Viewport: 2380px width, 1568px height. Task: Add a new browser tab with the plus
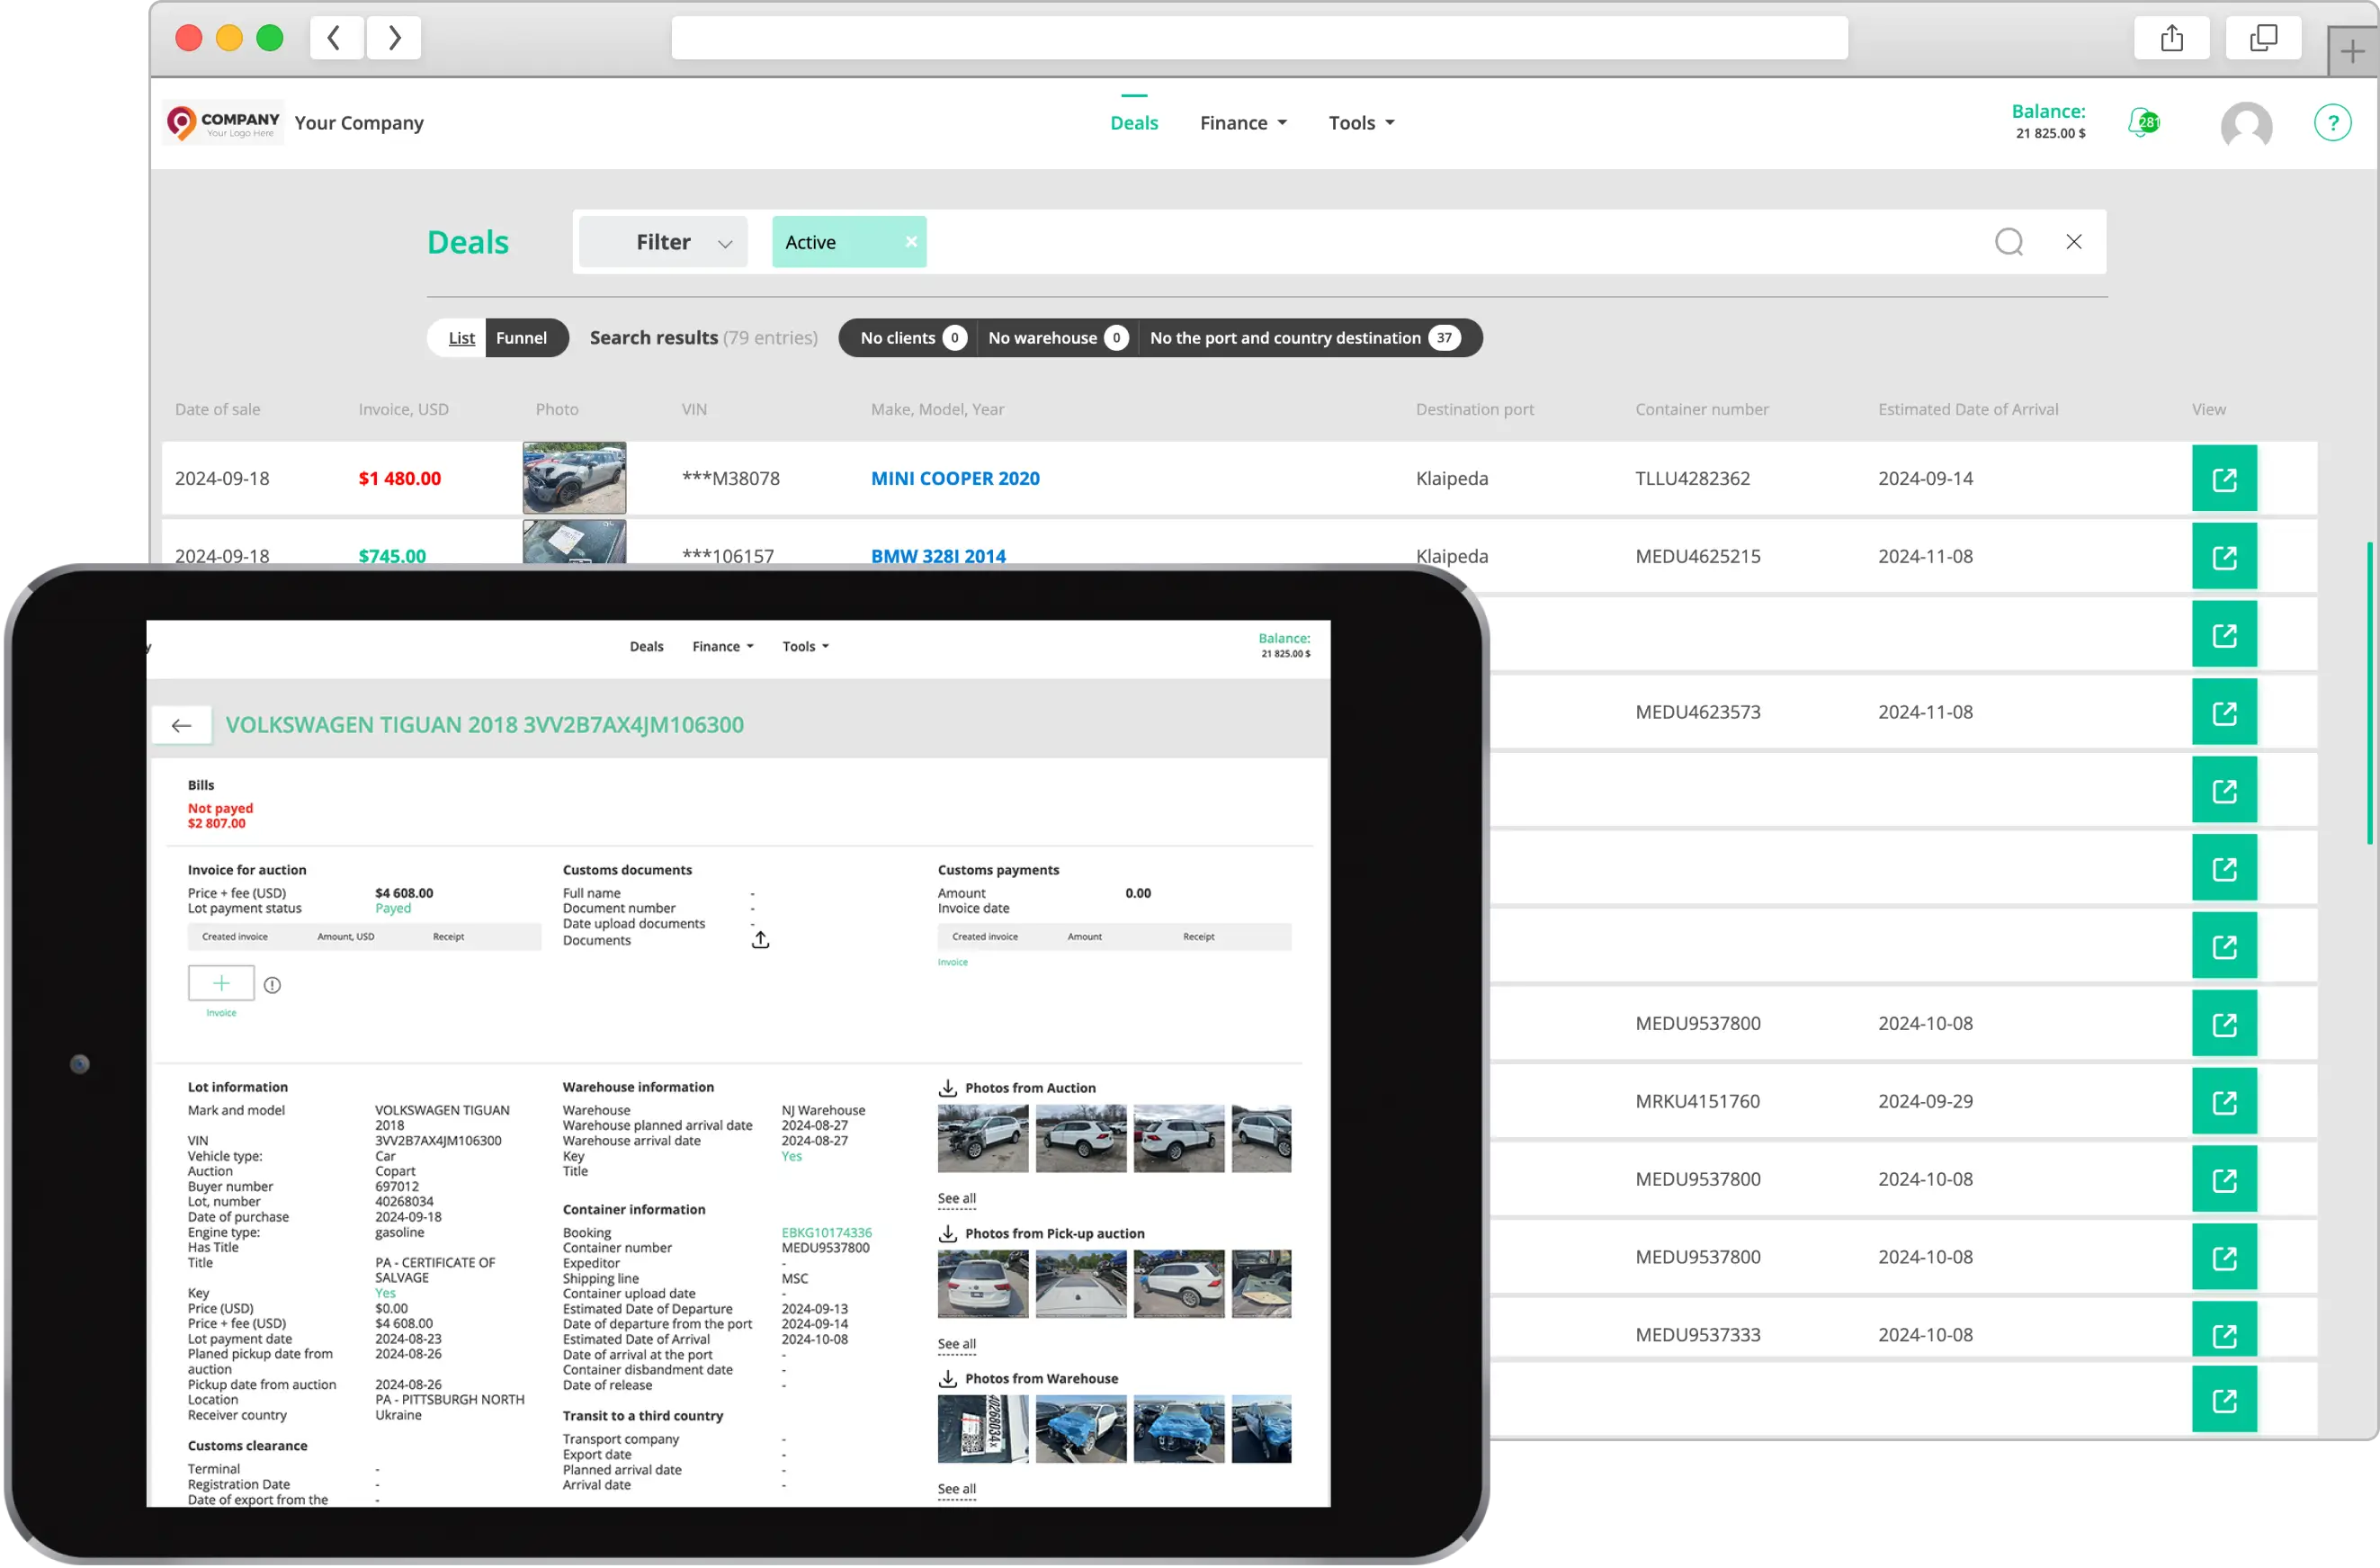(x=2352, y=51)
